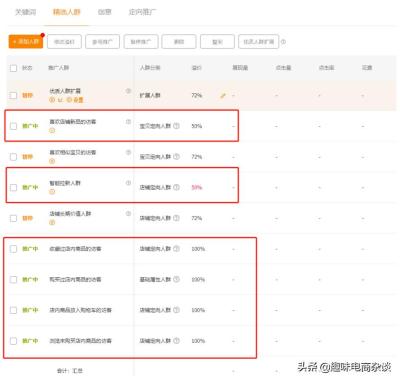
Task: Click the 点击率 column header
Action: click(x=327, y=68)
